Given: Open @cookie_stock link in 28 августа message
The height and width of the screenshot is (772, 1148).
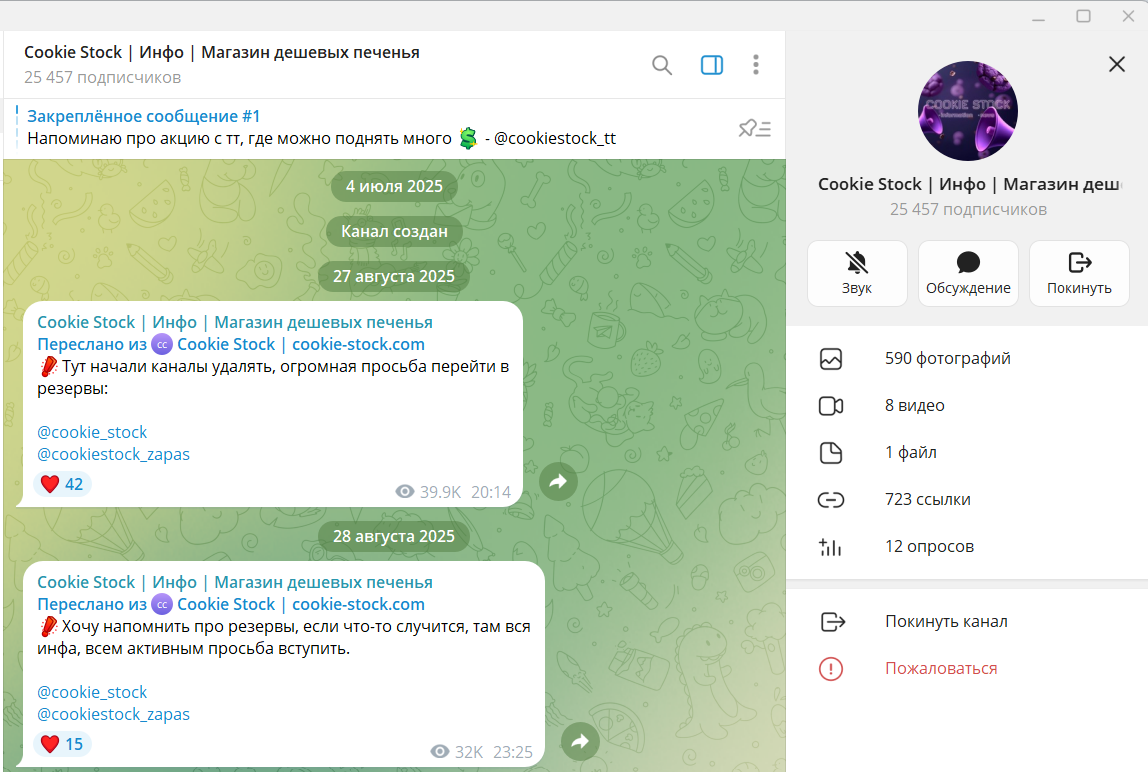Looking at the screenshot, I should tap(92, 692).
